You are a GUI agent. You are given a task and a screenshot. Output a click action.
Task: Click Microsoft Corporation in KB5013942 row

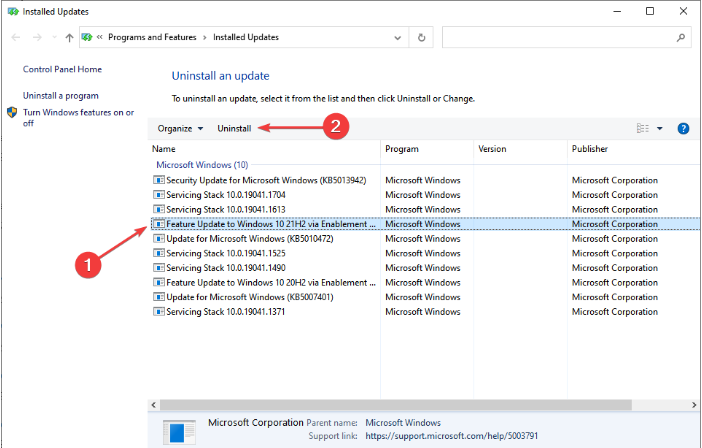pos(615,180)
